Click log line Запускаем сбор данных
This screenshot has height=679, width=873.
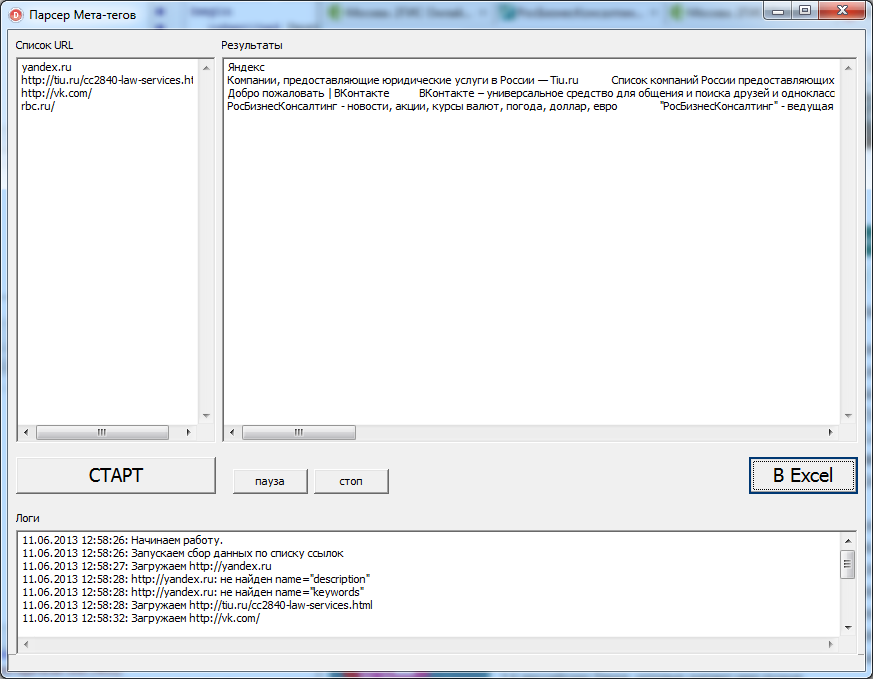click(183, 553)
